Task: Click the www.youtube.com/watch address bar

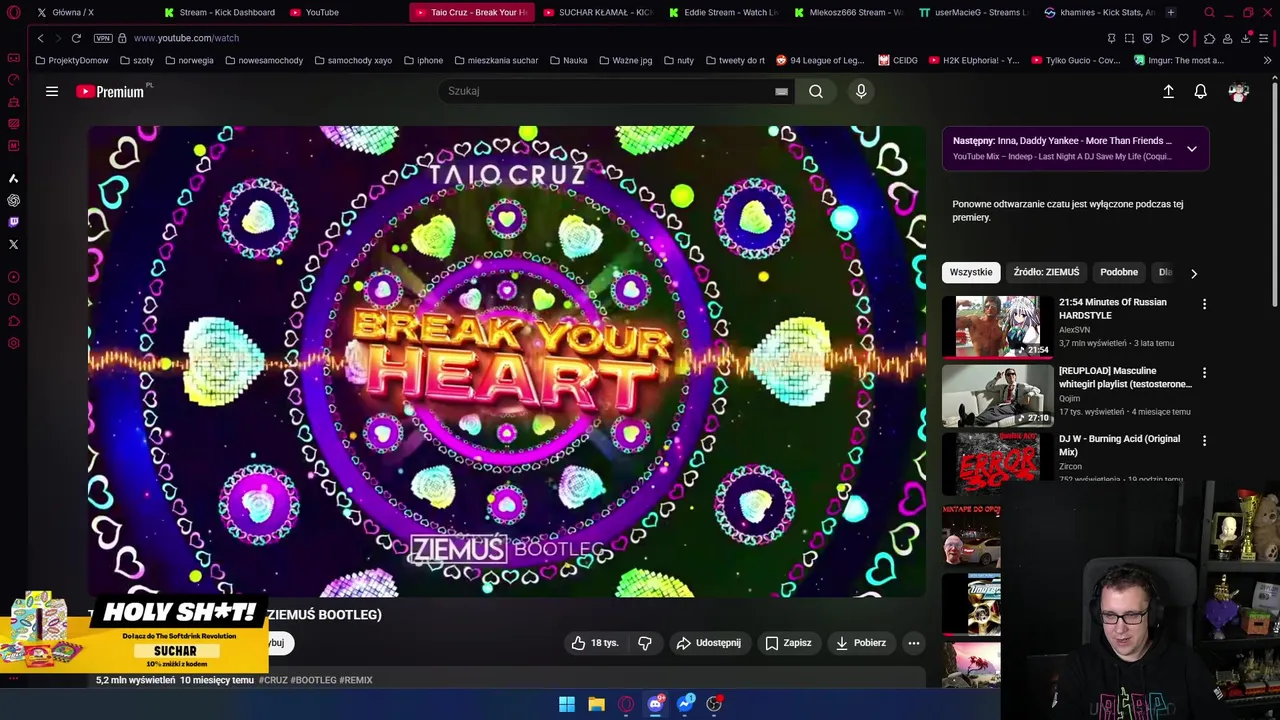Action: 186,38
